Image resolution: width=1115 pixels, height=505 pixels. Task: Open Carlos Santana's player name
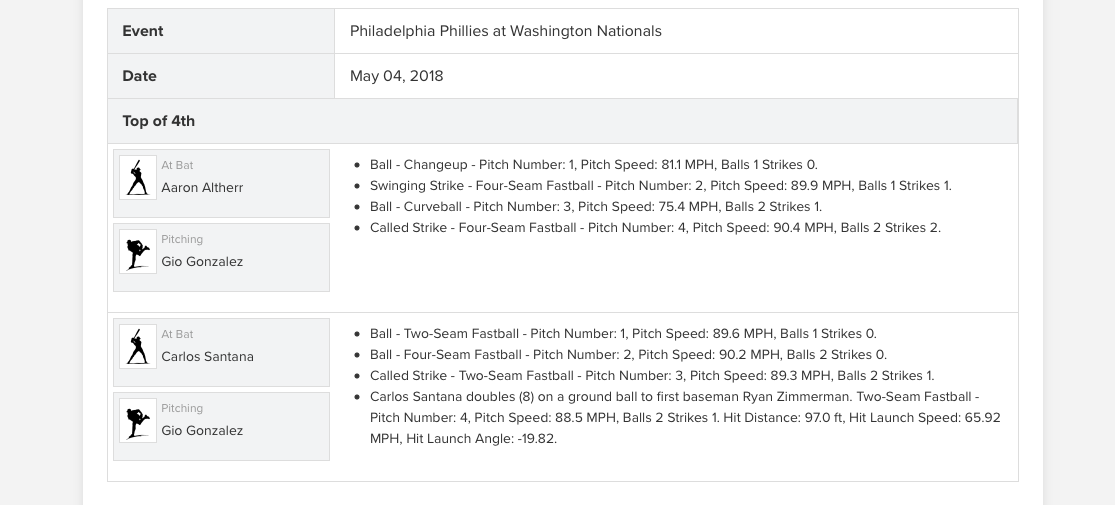coord(207,356)
